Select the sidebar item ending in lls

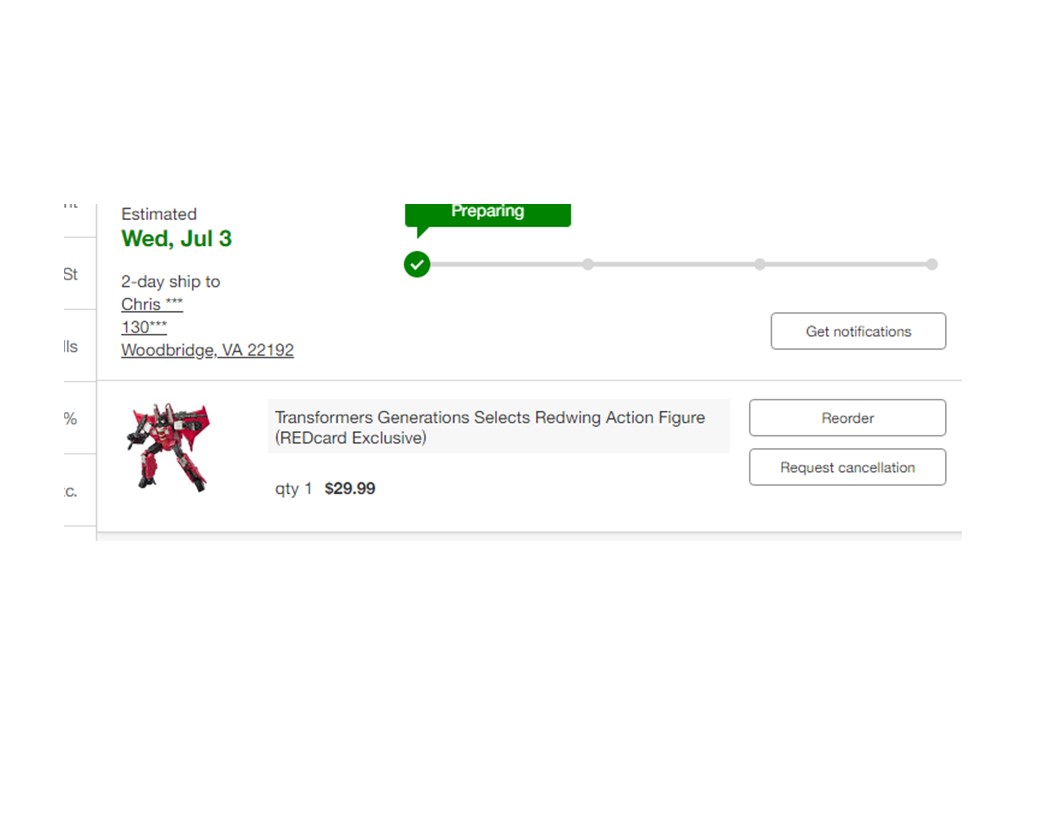tap(71, 347)
